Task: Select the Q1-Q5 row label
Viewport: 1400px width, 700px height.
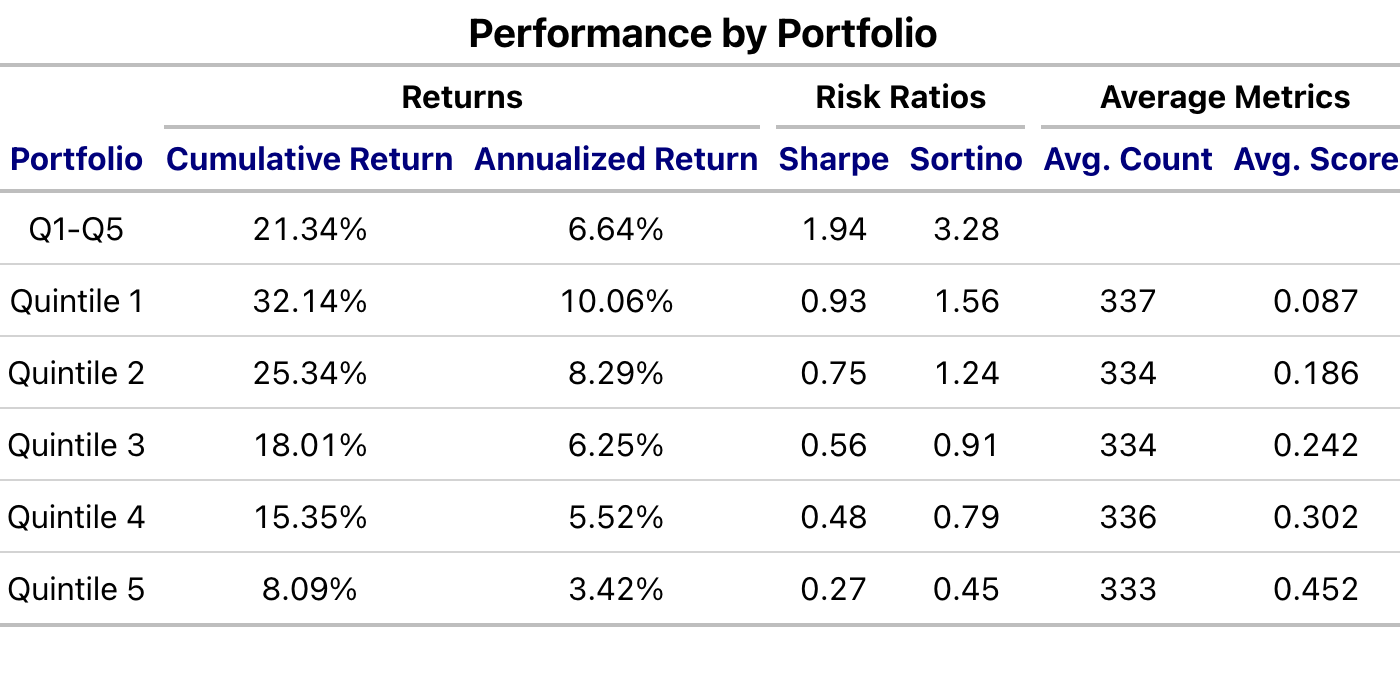Action: [x=76, y=229]
